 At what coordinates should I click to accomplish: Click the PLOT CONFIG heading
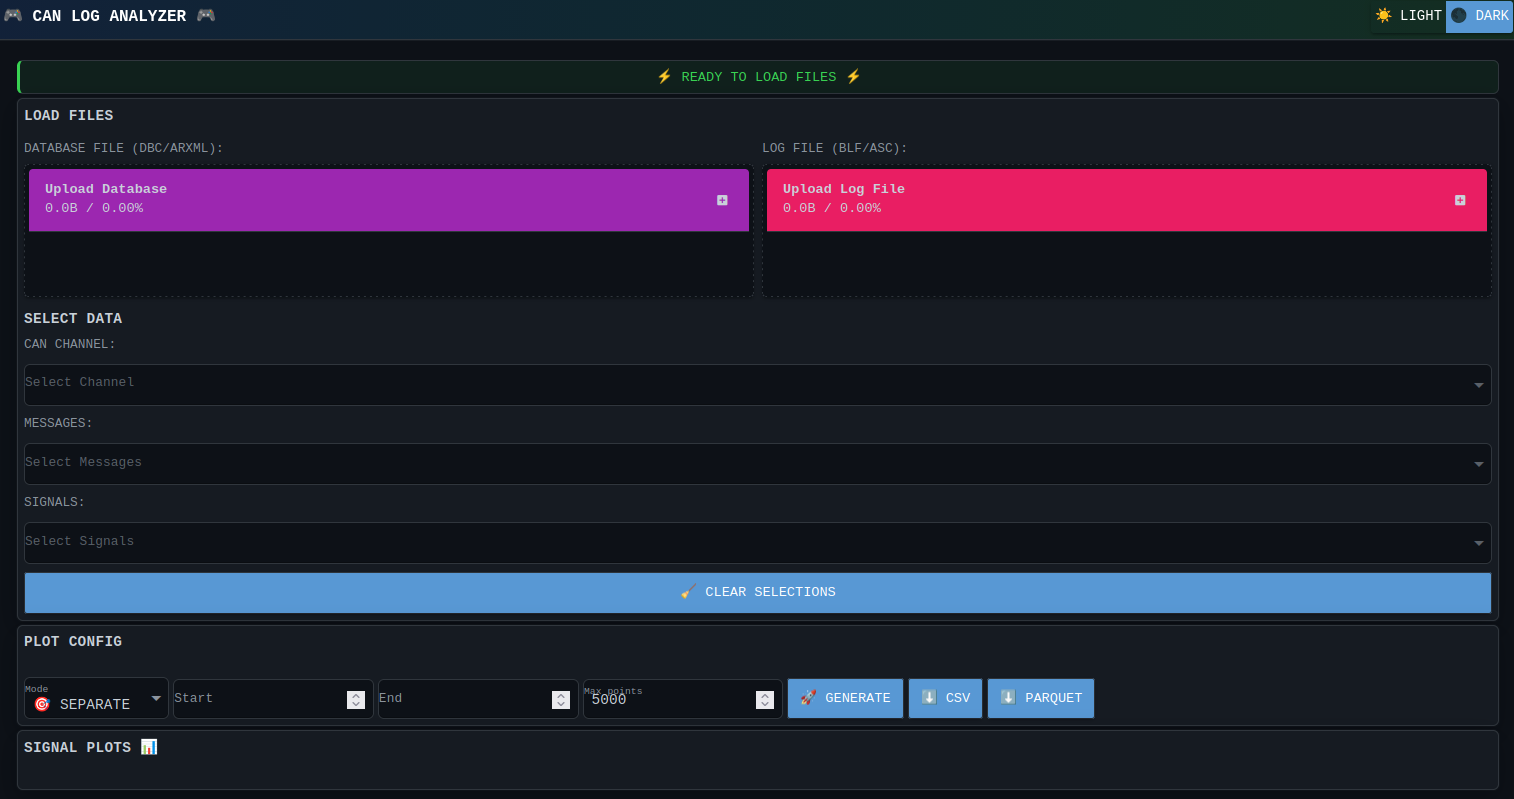pos(73,642)
